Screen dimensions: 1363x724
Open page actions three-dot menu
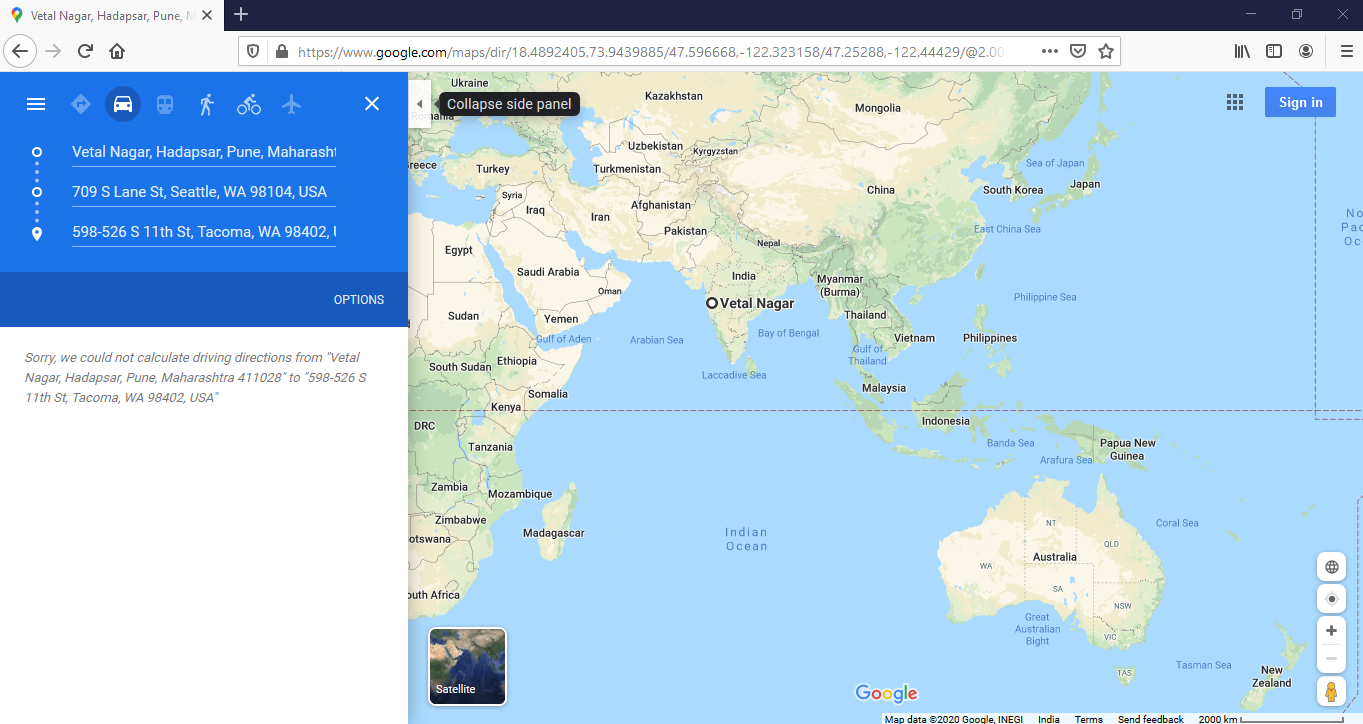coord(1049,51)
